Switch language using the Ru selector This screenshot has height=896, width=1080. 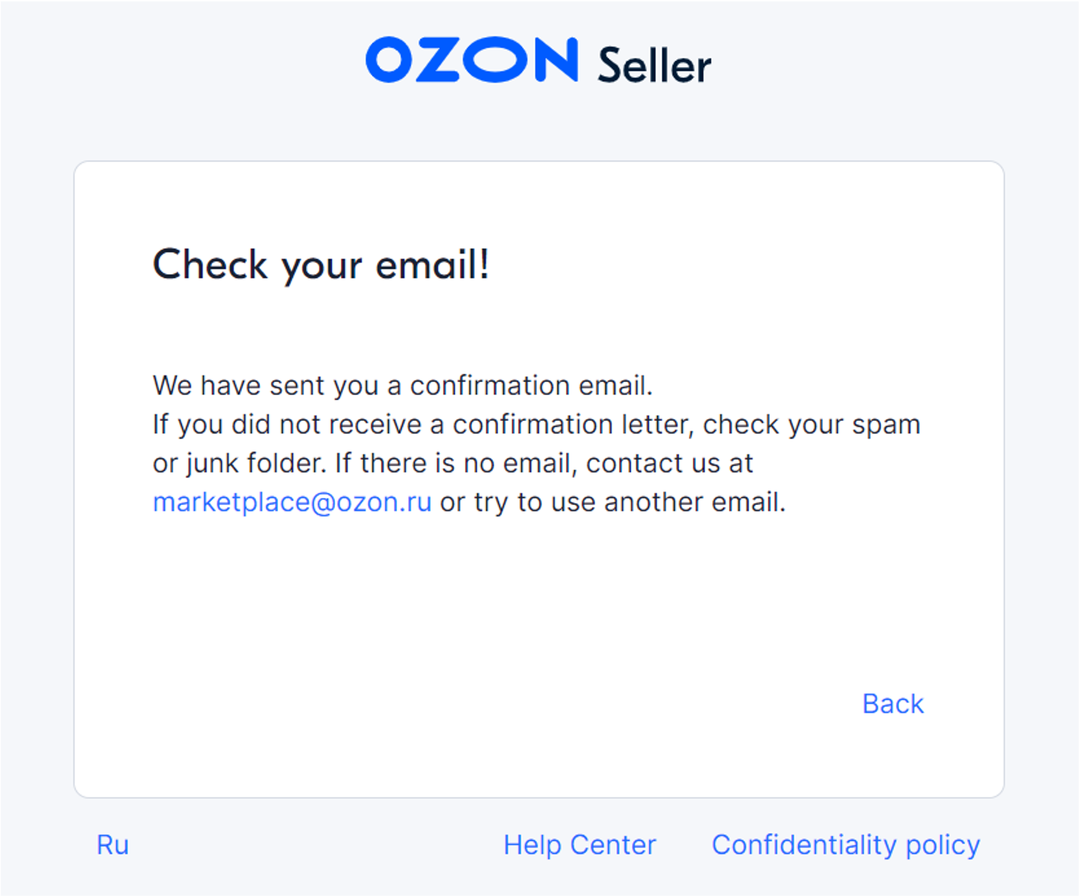click(x=113, y=845)
